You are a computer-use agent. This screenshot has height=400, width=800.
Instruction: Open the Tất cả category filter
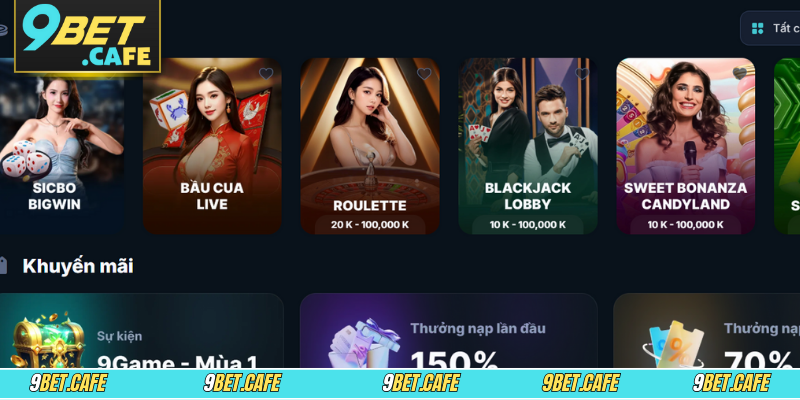(770, 29)
